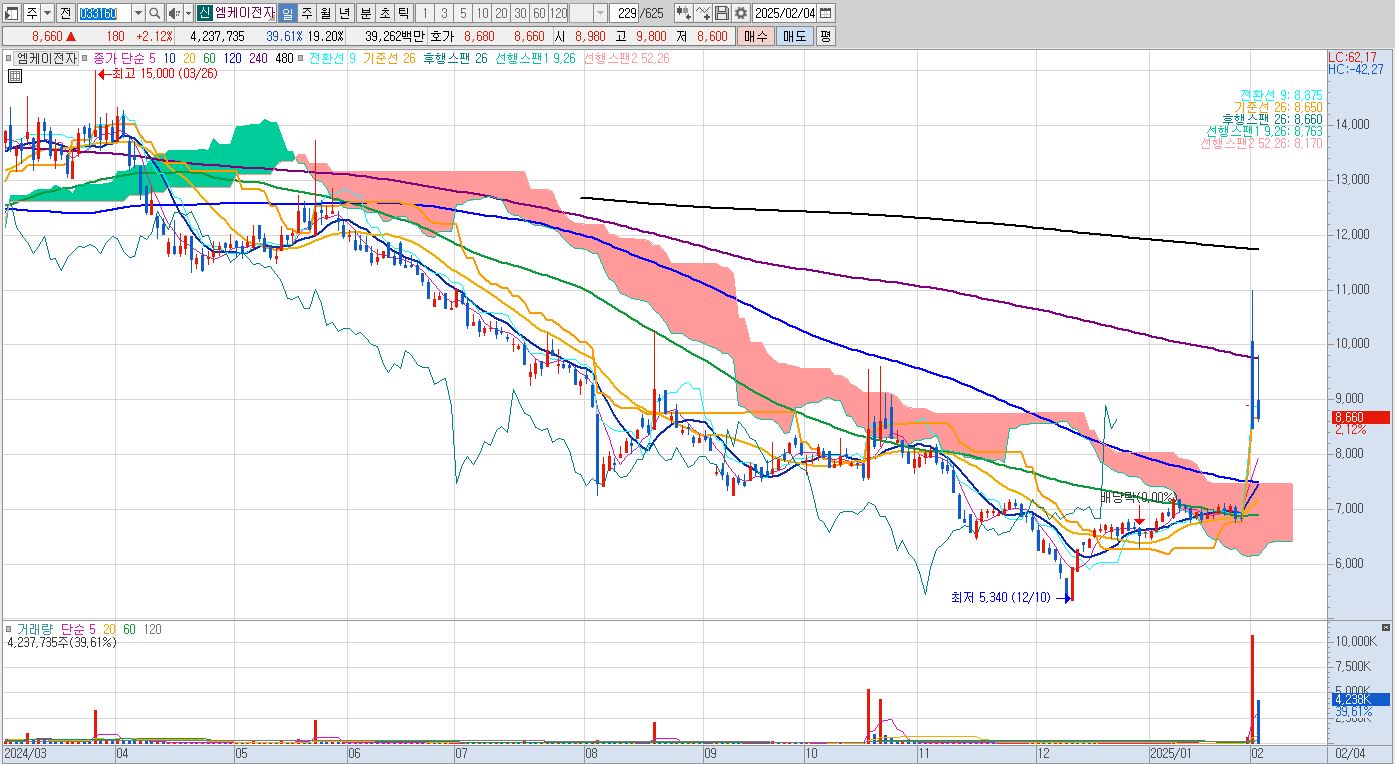Save the chart with the floppy disk icon
This screenshot has height=764, width=1395.
pos(722,13)
